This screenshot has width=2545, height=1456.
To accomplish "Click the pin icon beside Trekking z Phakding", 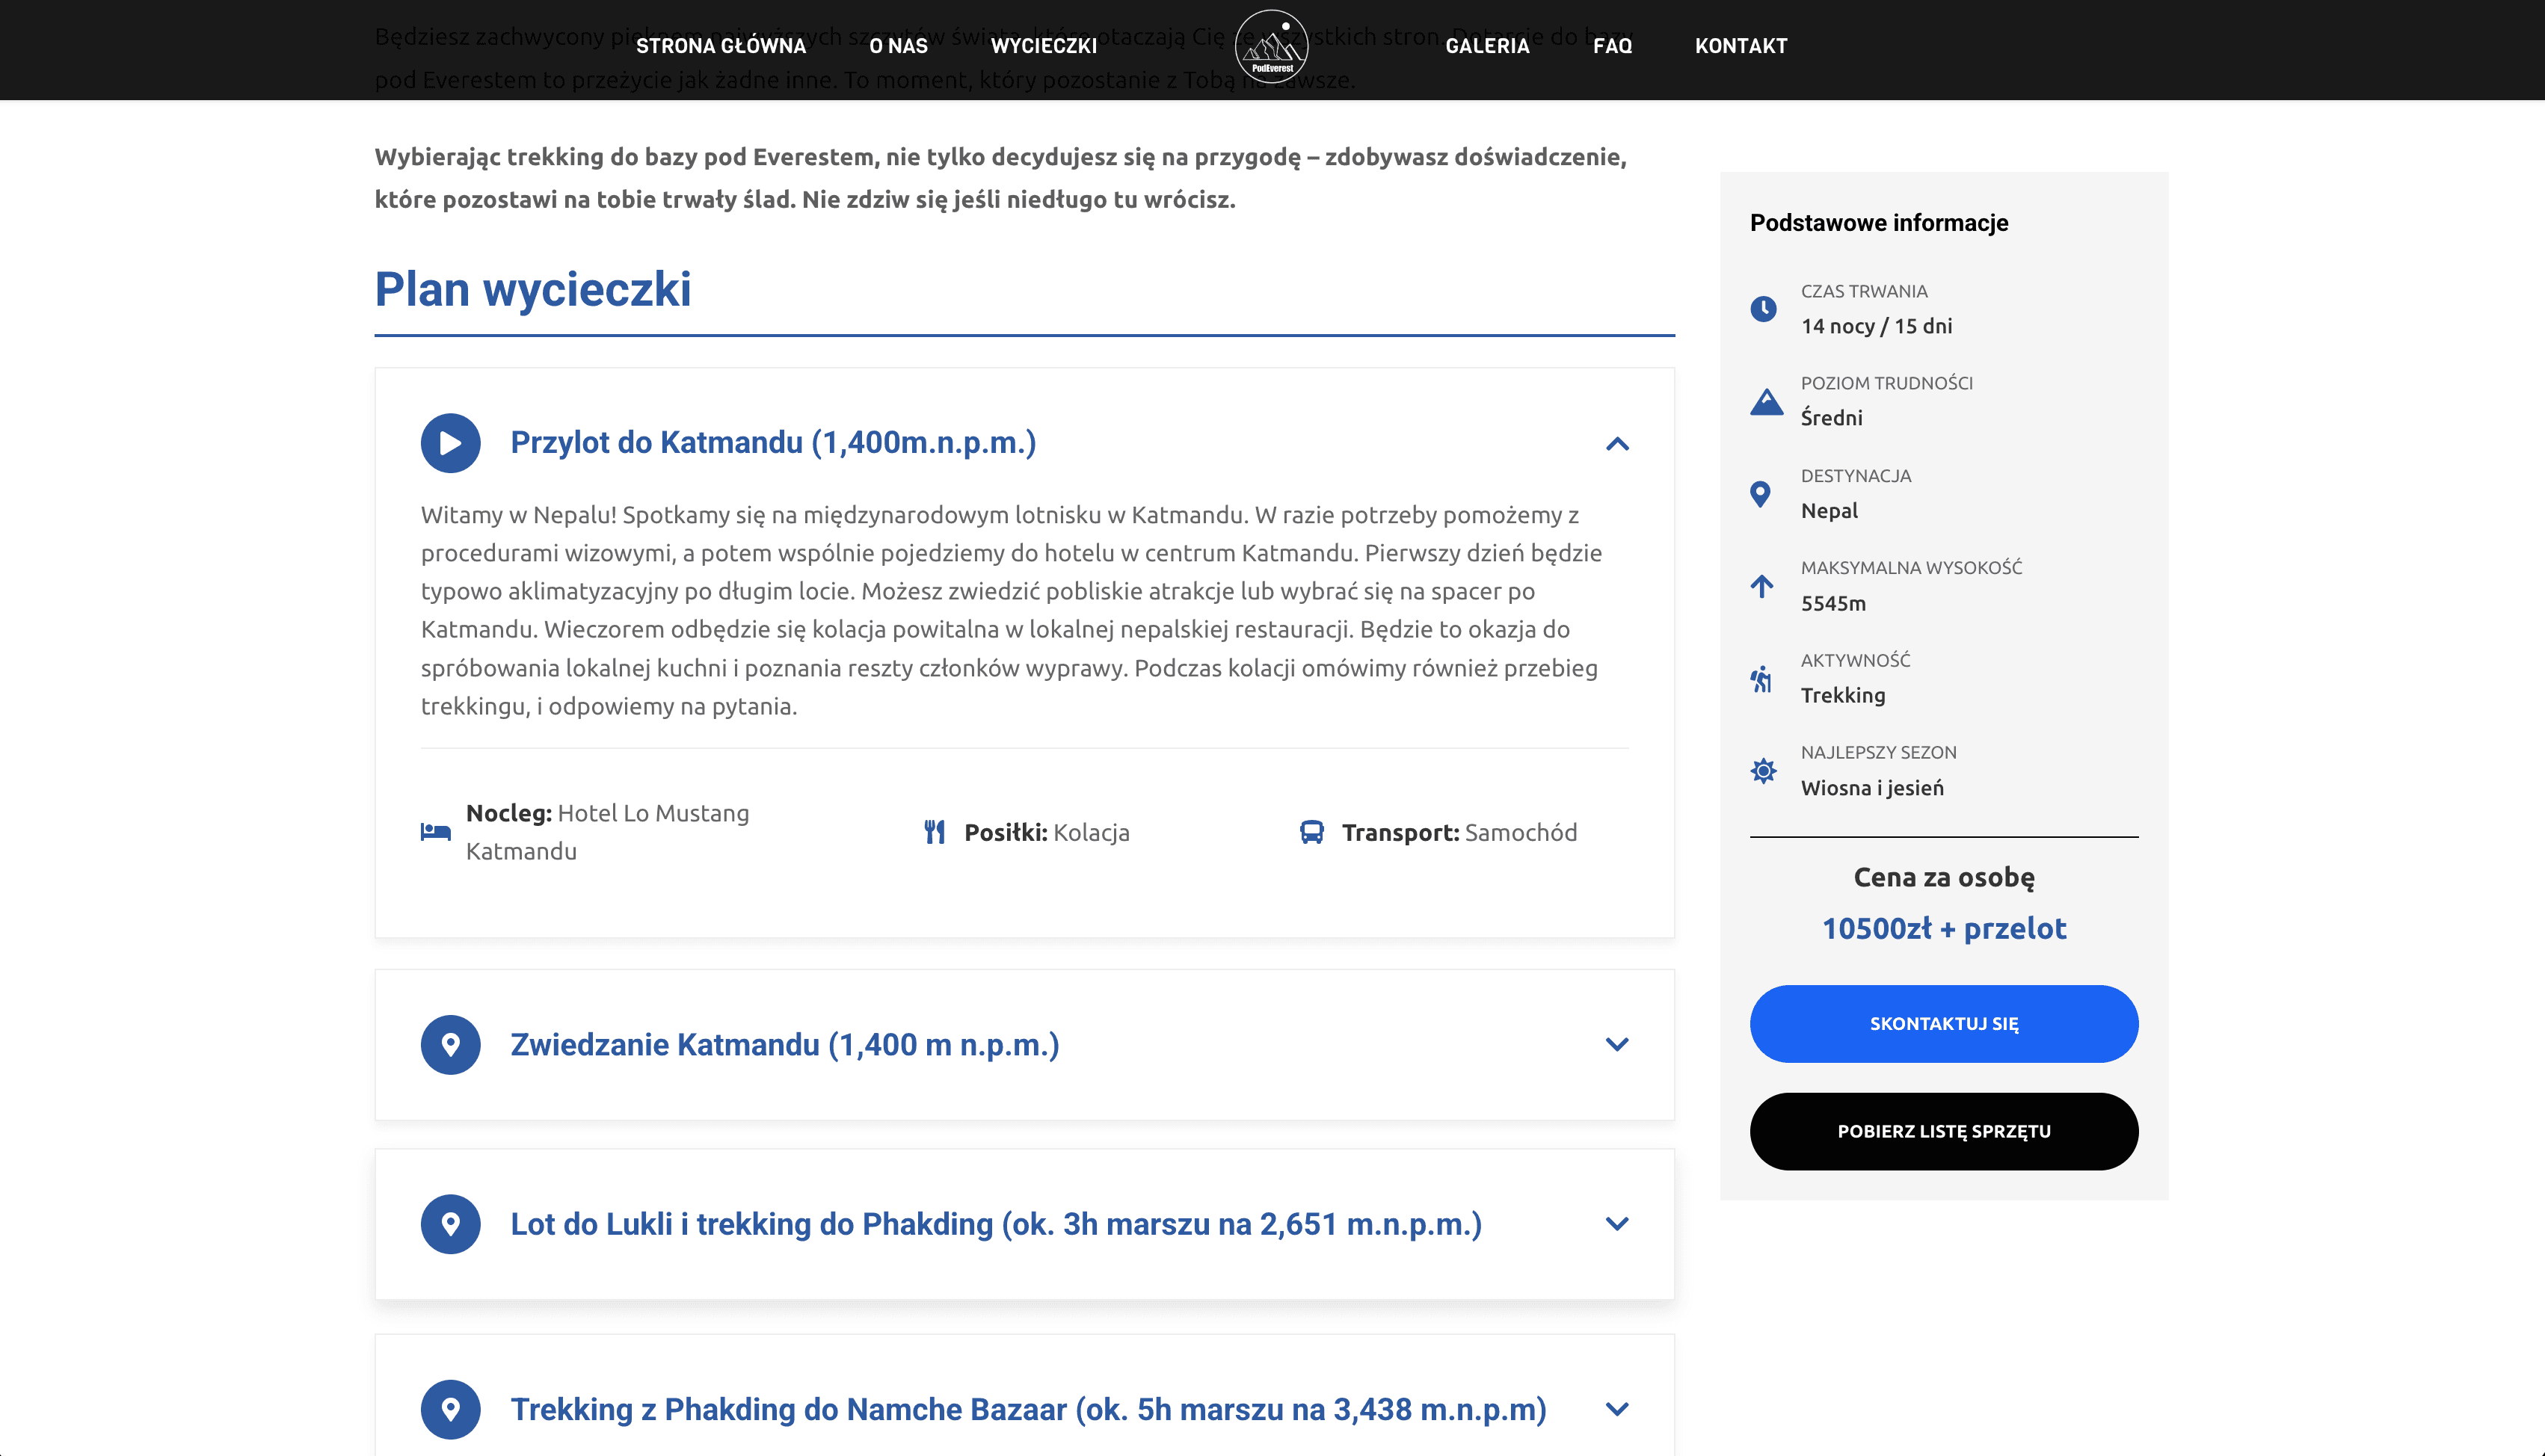I will click(x=450, y=1409).
